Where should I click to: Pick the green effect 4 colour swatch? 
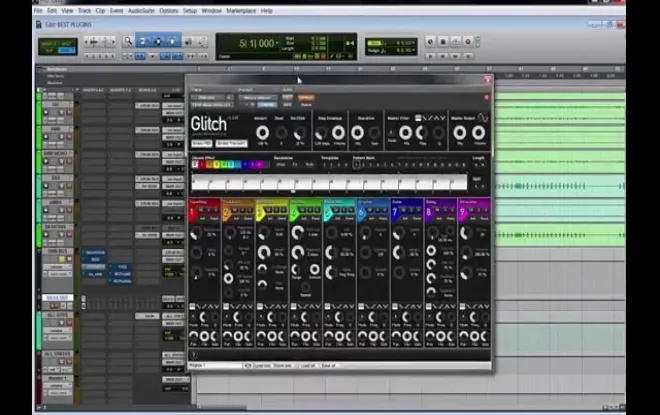[224, 165]
